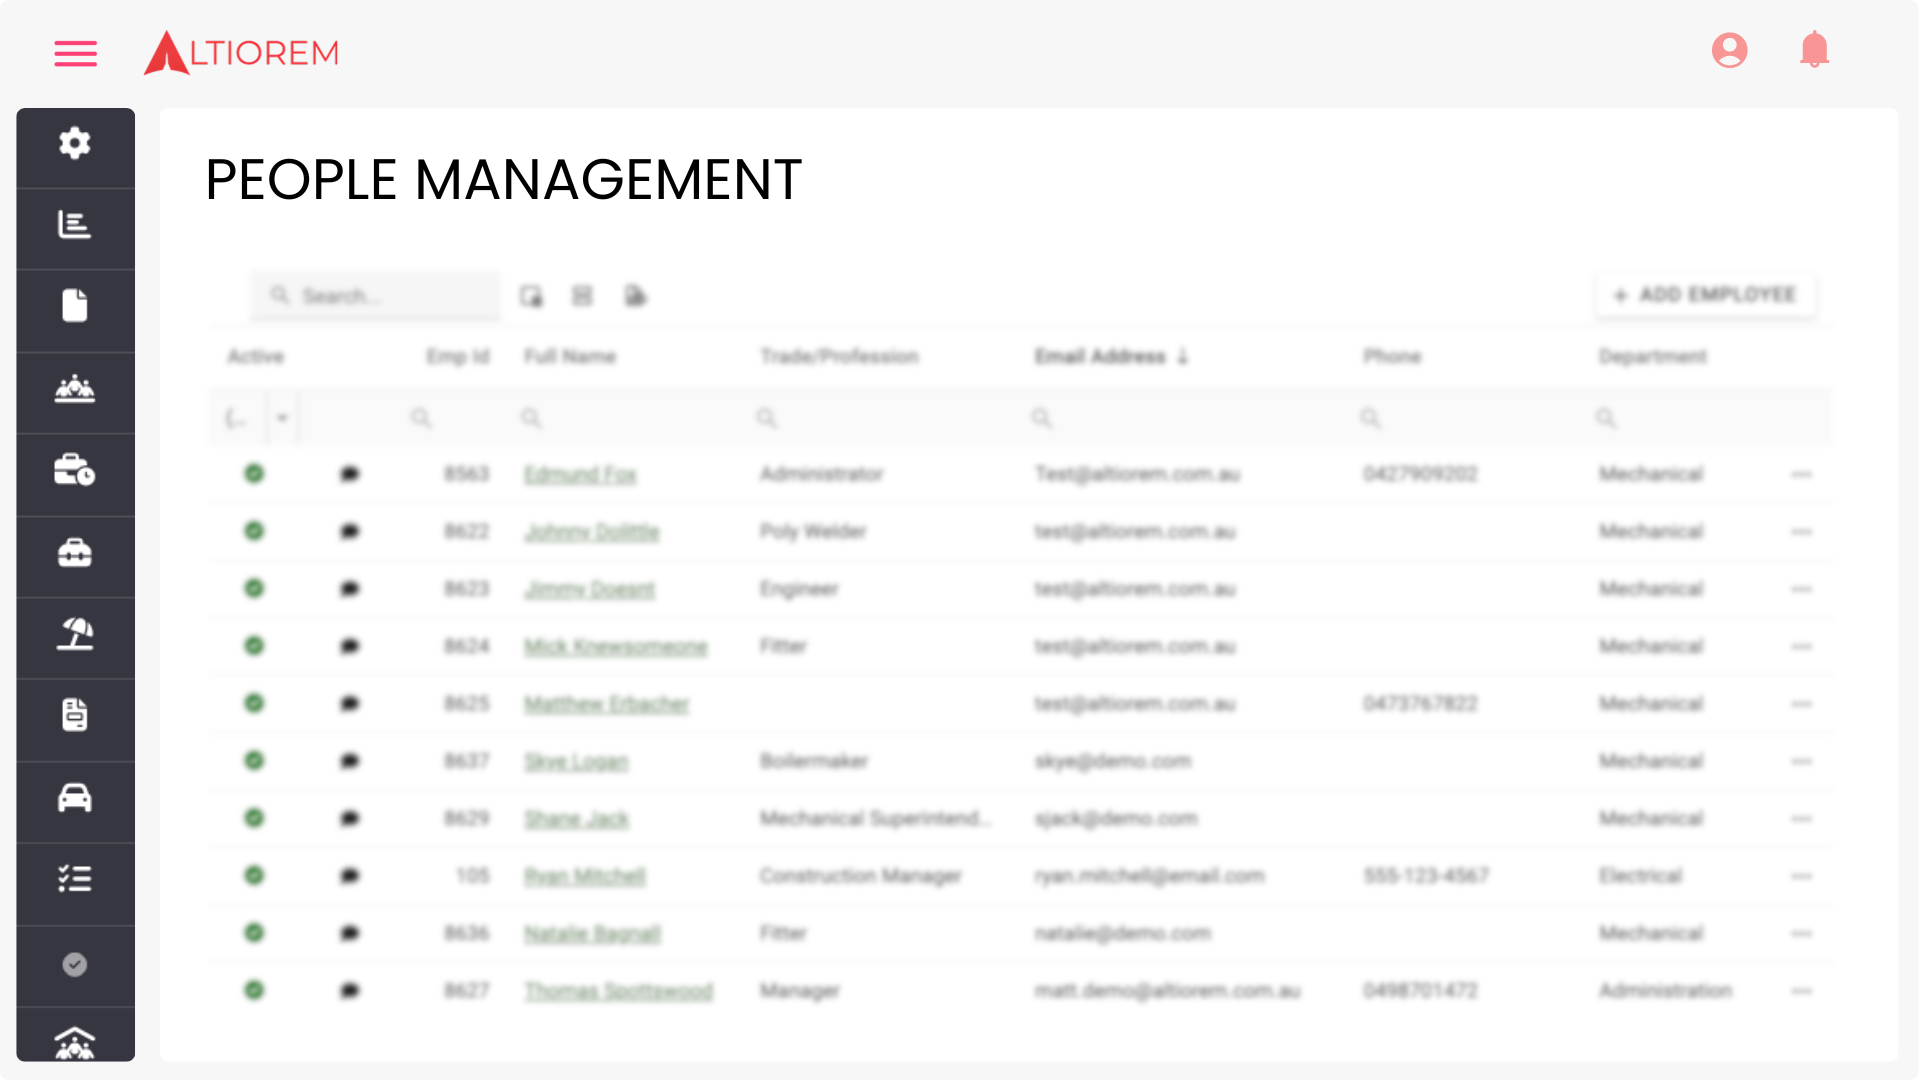The width and height of the screenshot is (1920, 1080).
Task: Open the leave beach umbrella sidebar icon
Action: coord(75,634)
